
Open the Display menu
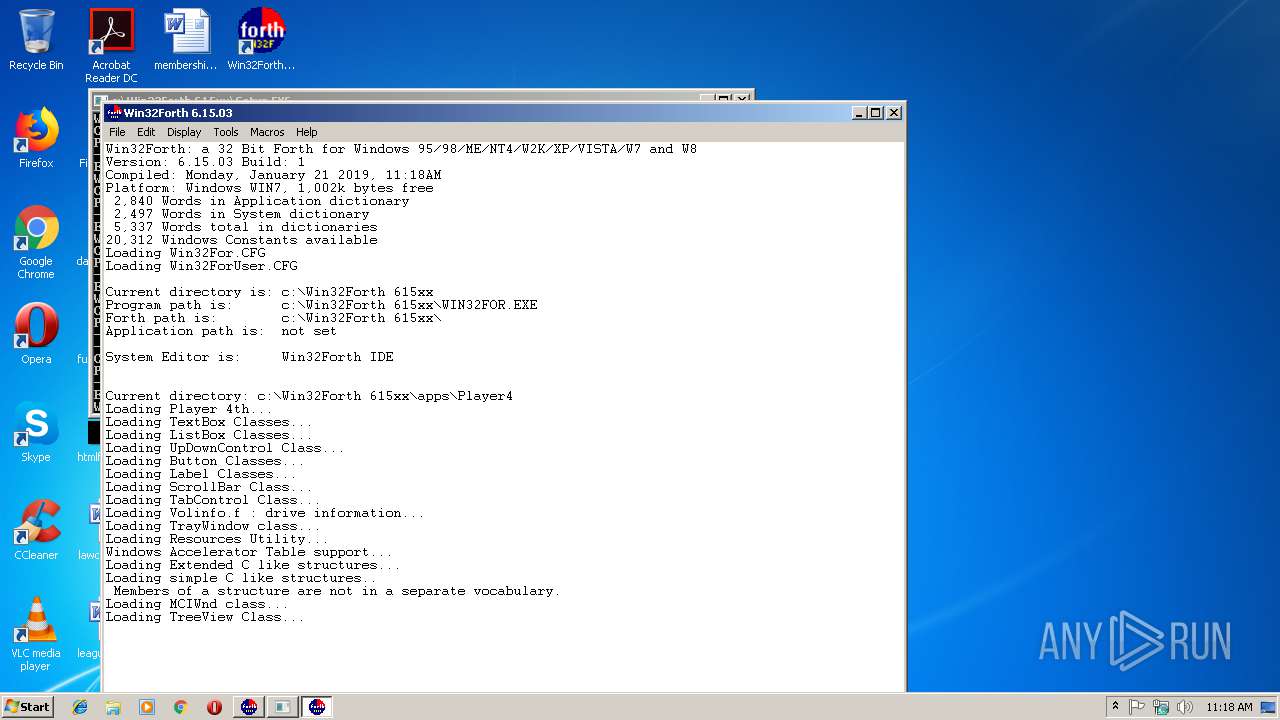pos(184,132)
